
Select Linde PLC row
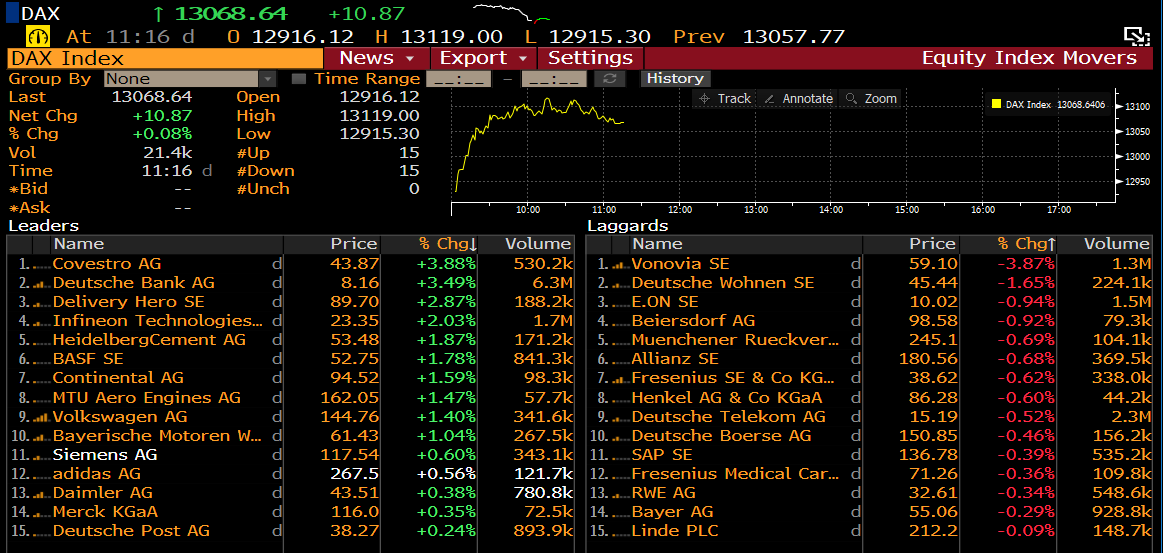(x=869, y=532)
